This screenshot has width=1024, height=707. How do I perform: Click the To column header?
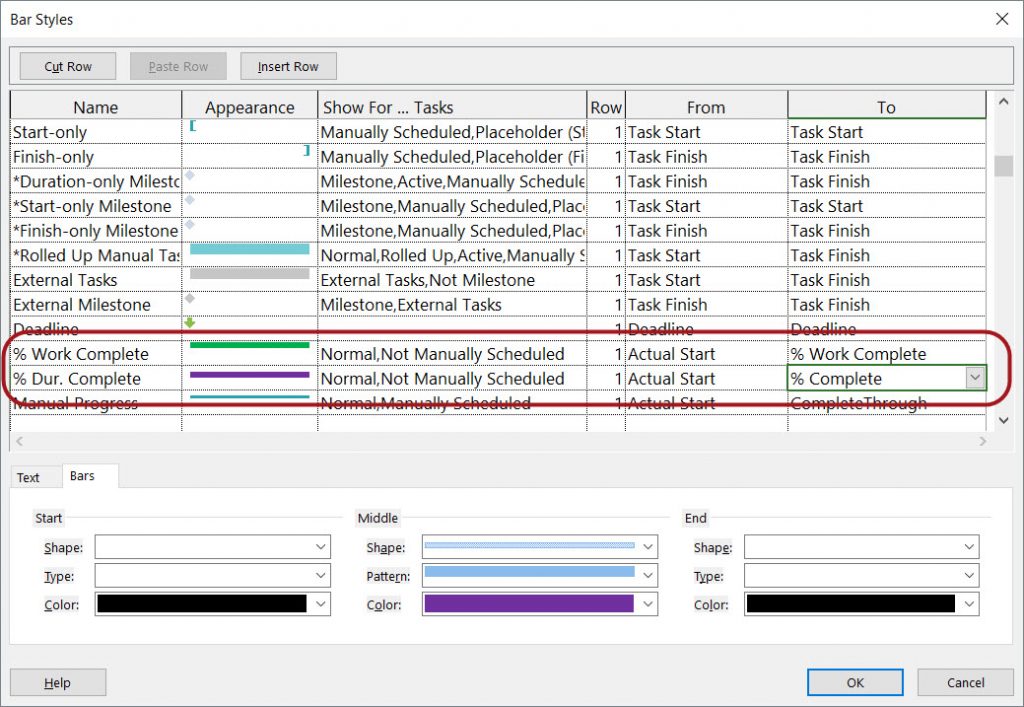(x=886, y=107)
